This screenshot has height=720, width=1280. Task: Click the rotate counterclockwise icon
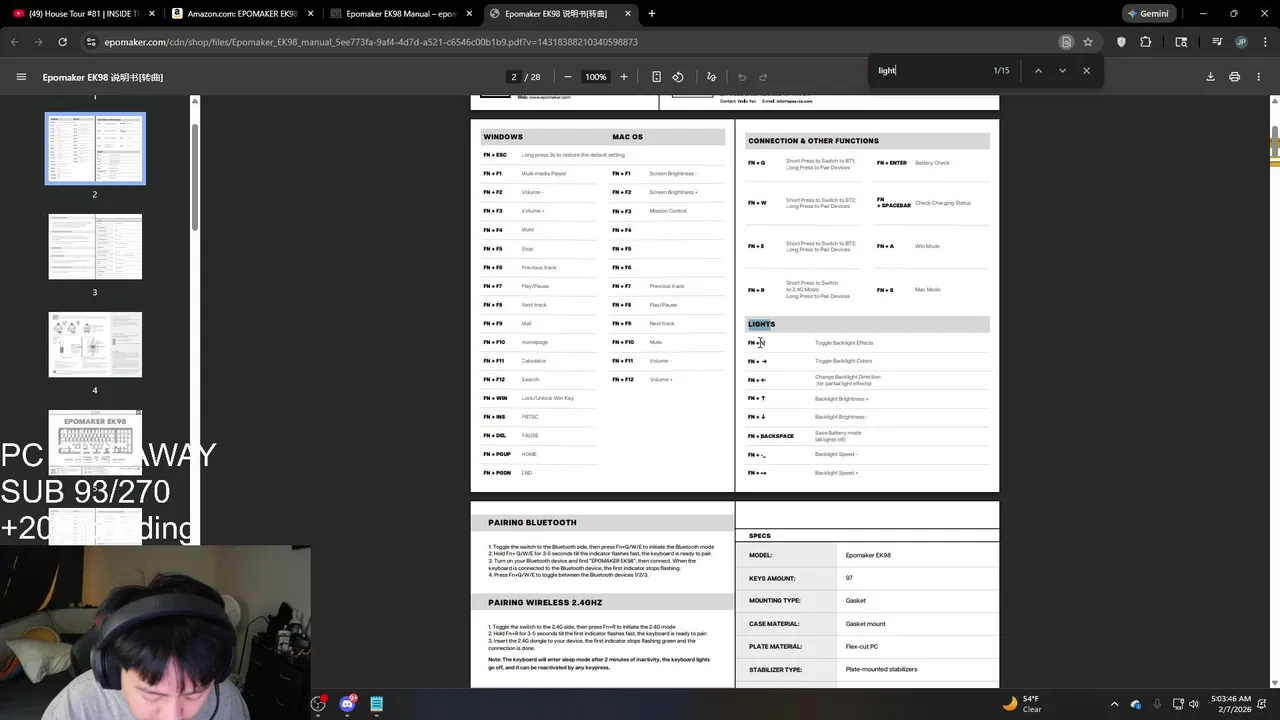678,77
